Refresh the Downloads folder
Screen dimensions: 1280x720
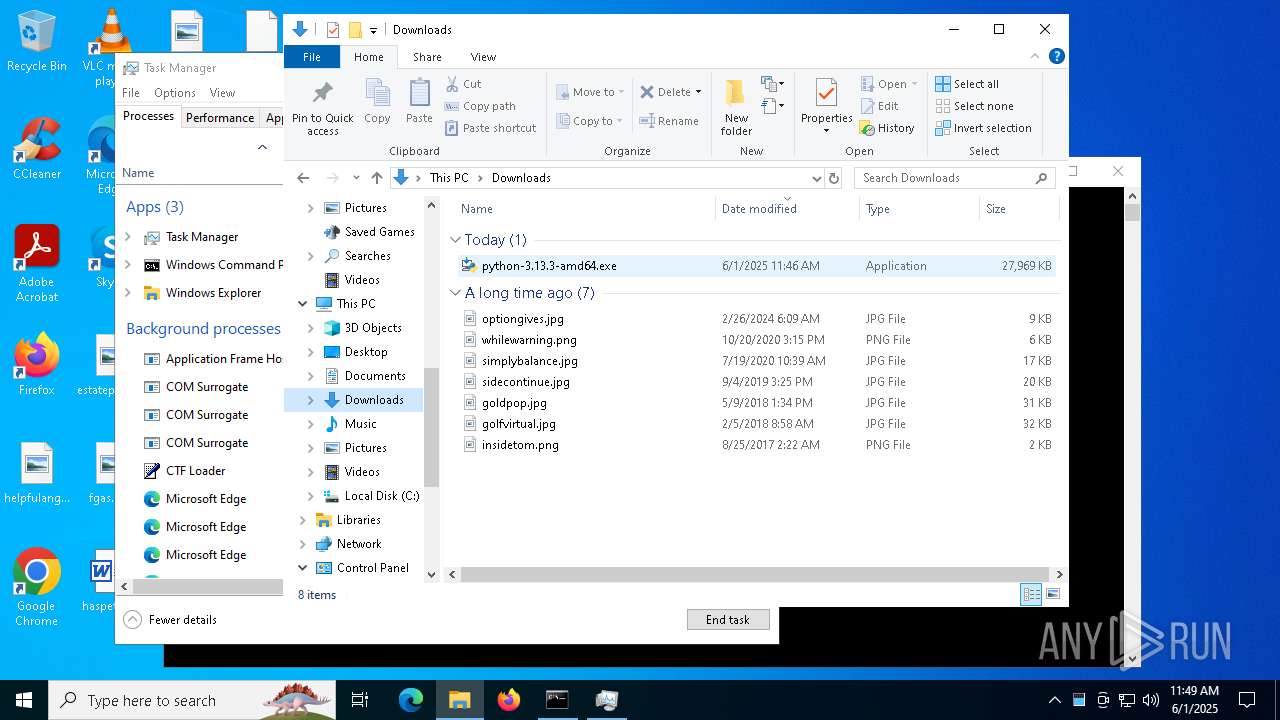click(x=834, y=178)
